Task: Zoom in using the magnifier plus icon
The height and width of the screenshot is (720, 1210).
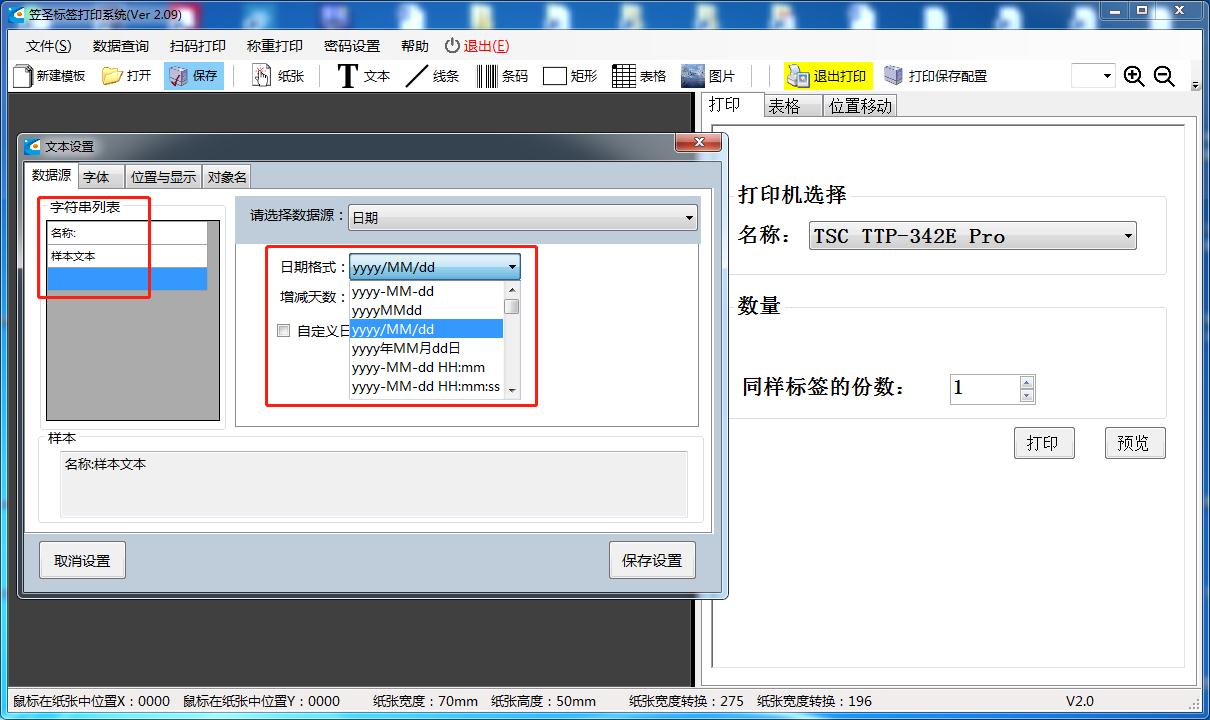Action: pos(1134,75)
